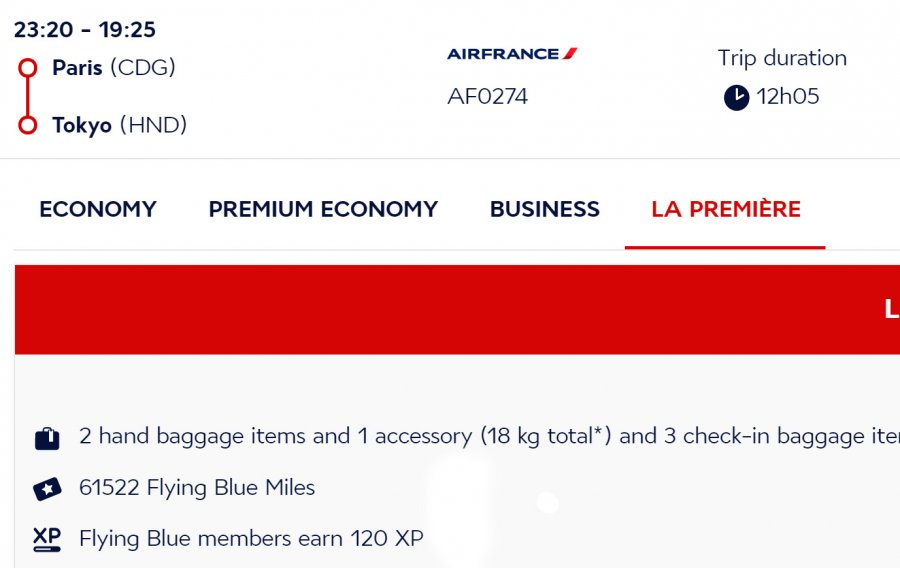
Task: Click the Tokyo (HND) airport label
Action: [120, 125]
